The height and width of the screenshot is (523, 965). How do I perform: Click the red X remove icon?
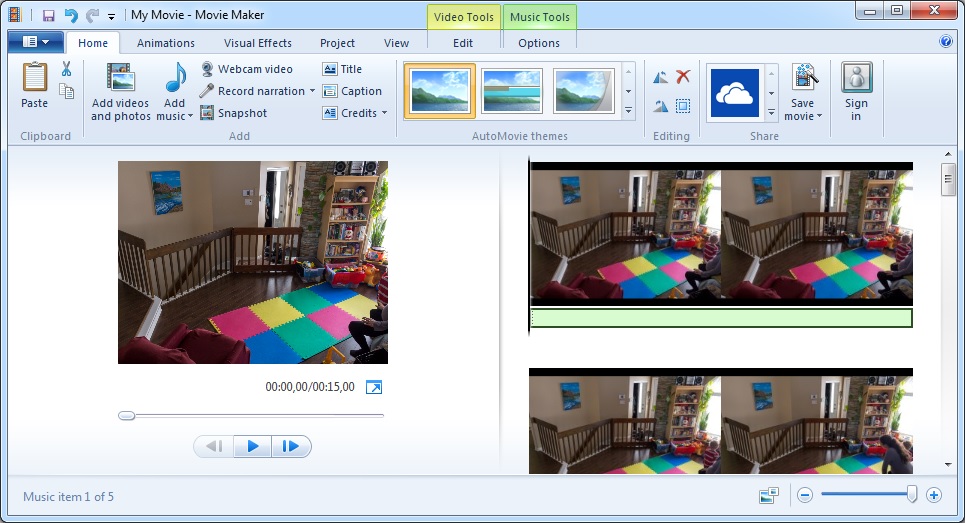[683, 77]
